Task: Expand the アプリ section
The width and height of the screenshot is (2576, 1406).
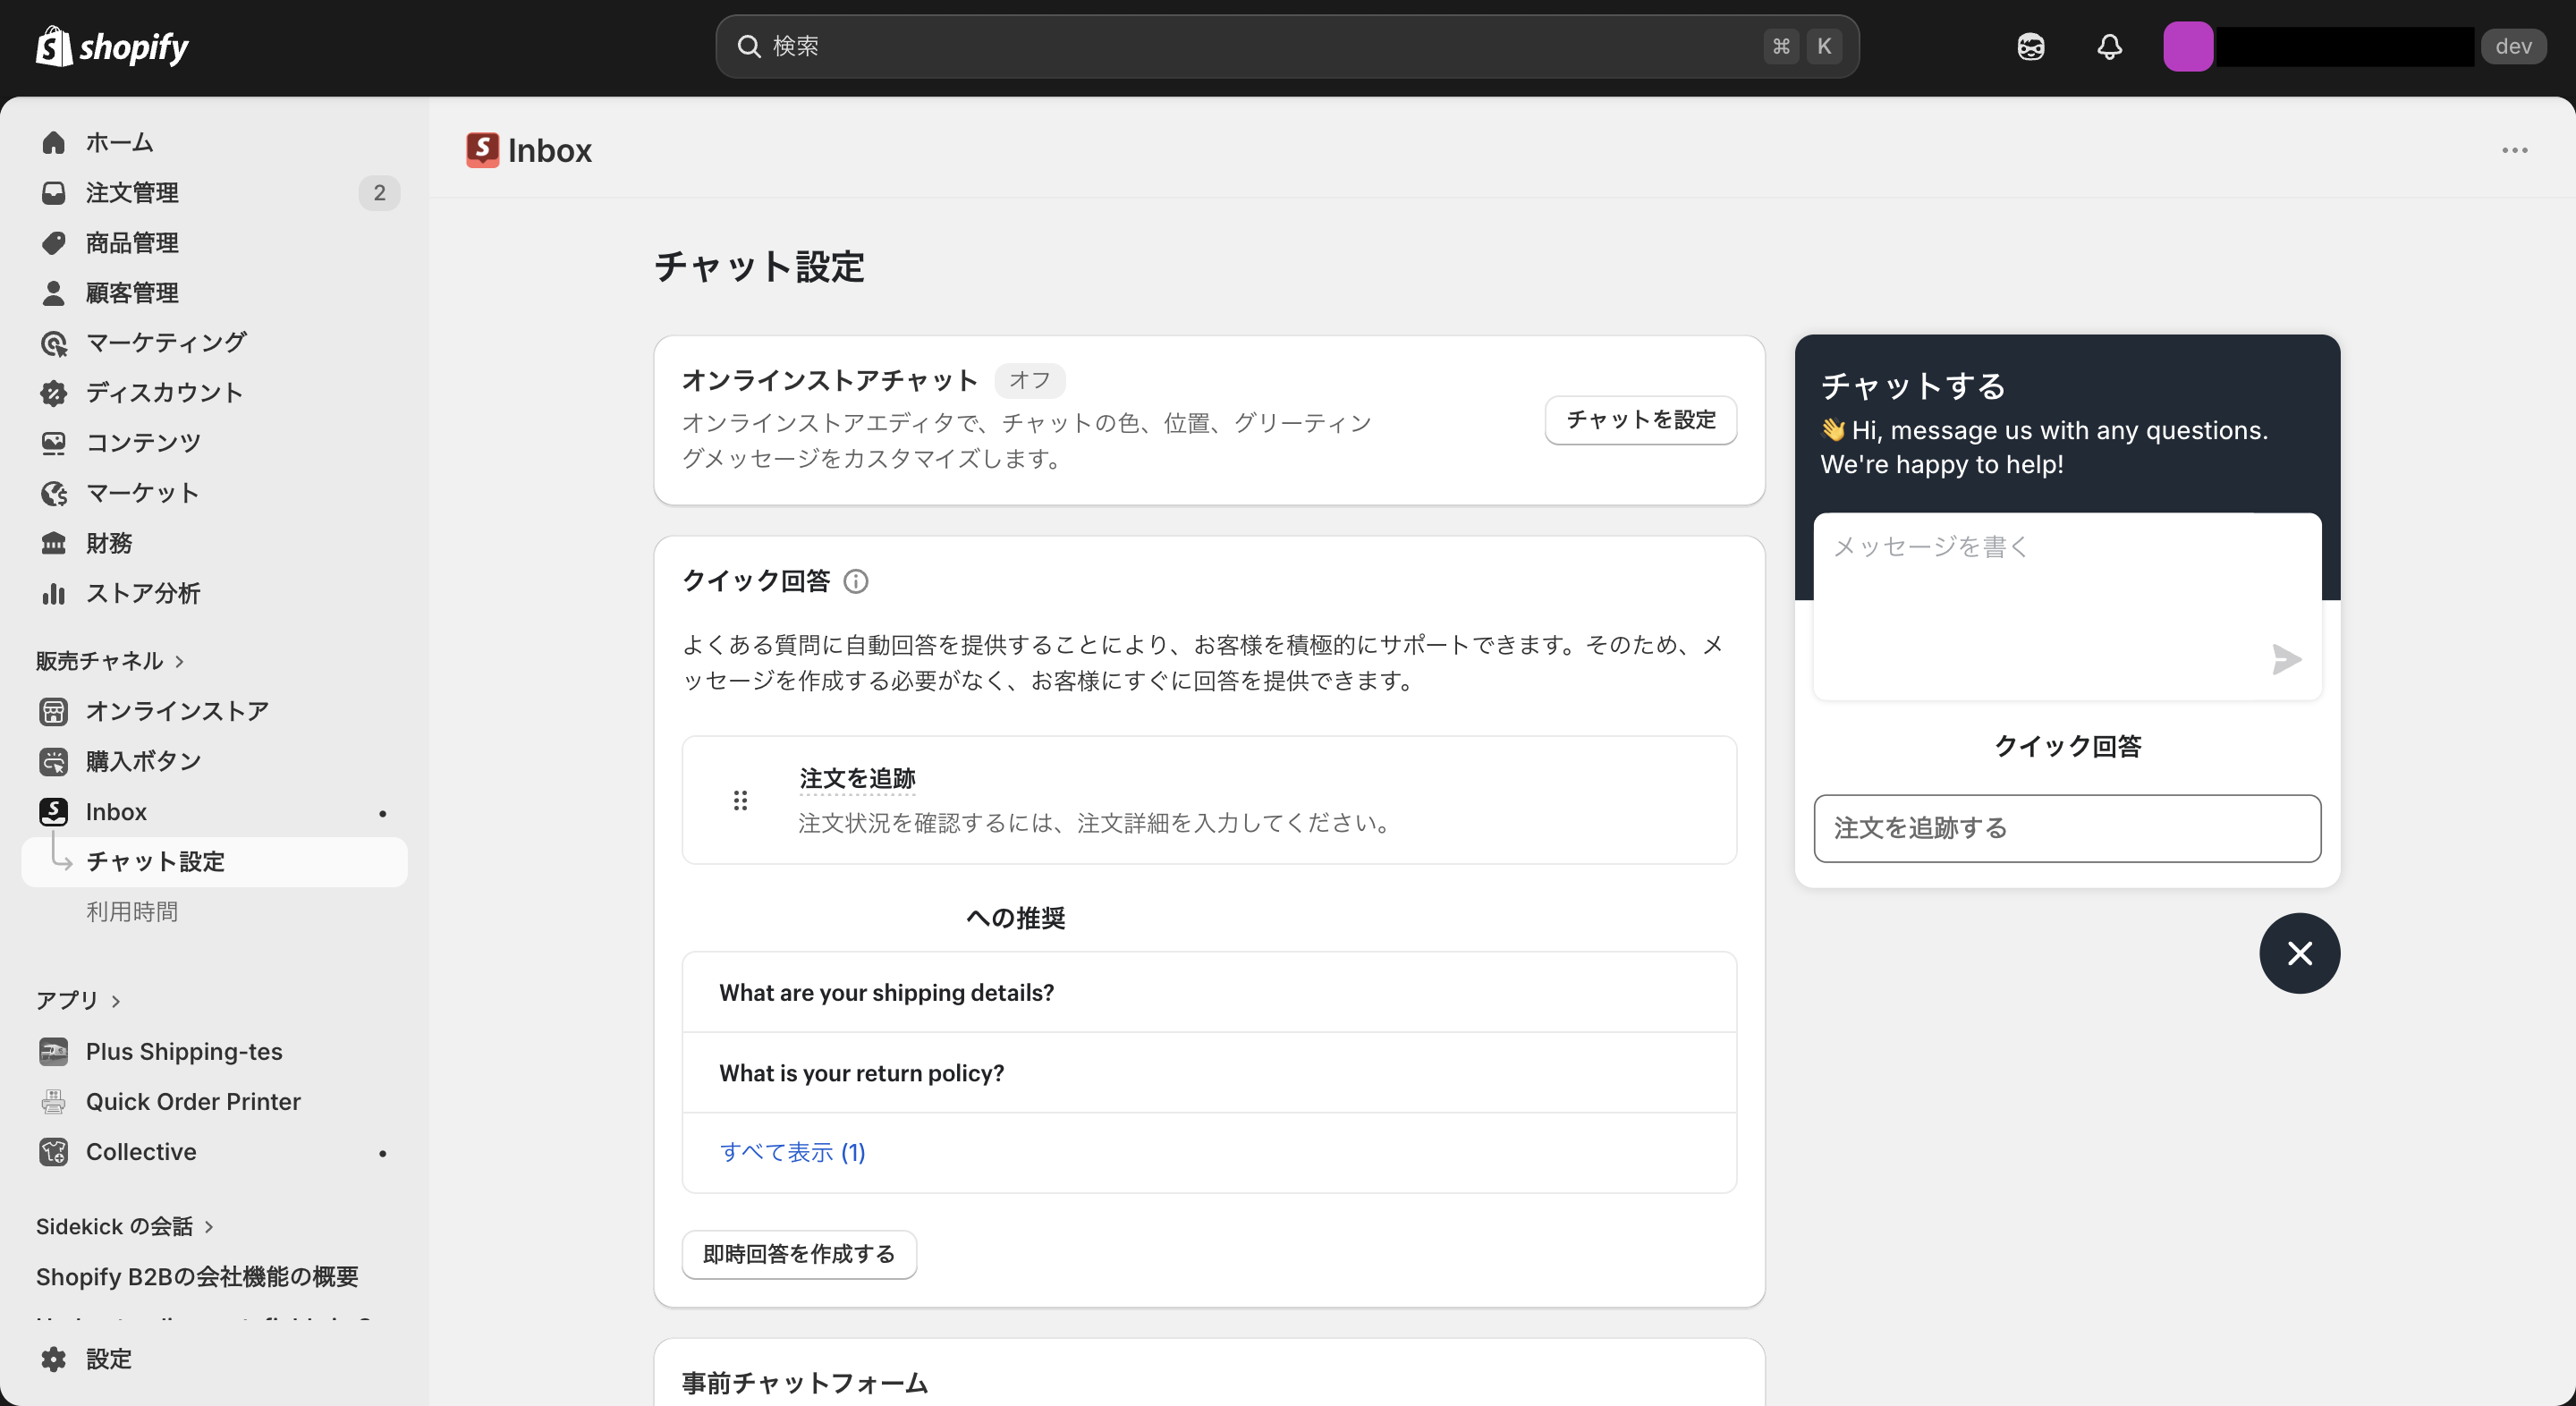Action: tap(78, 999)
